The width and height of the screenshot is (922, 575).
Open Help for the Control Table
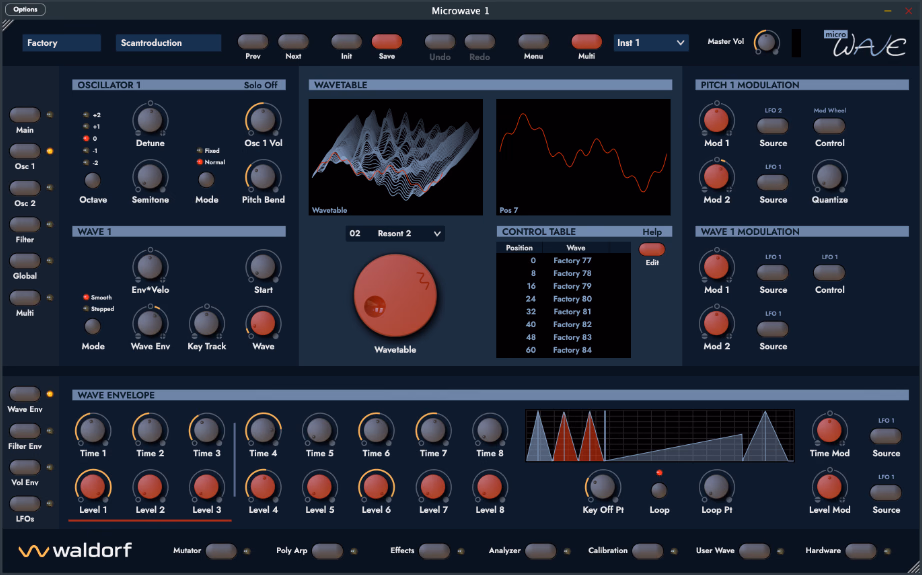tap(652, 232)
